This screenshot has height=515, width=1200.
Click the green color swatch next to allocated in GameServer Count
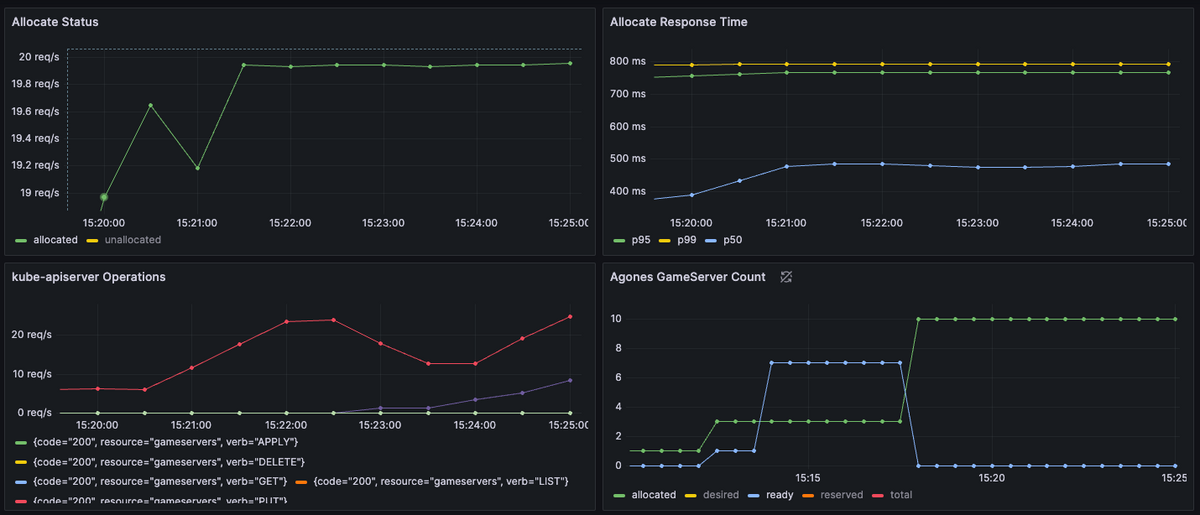coord(619,494)
